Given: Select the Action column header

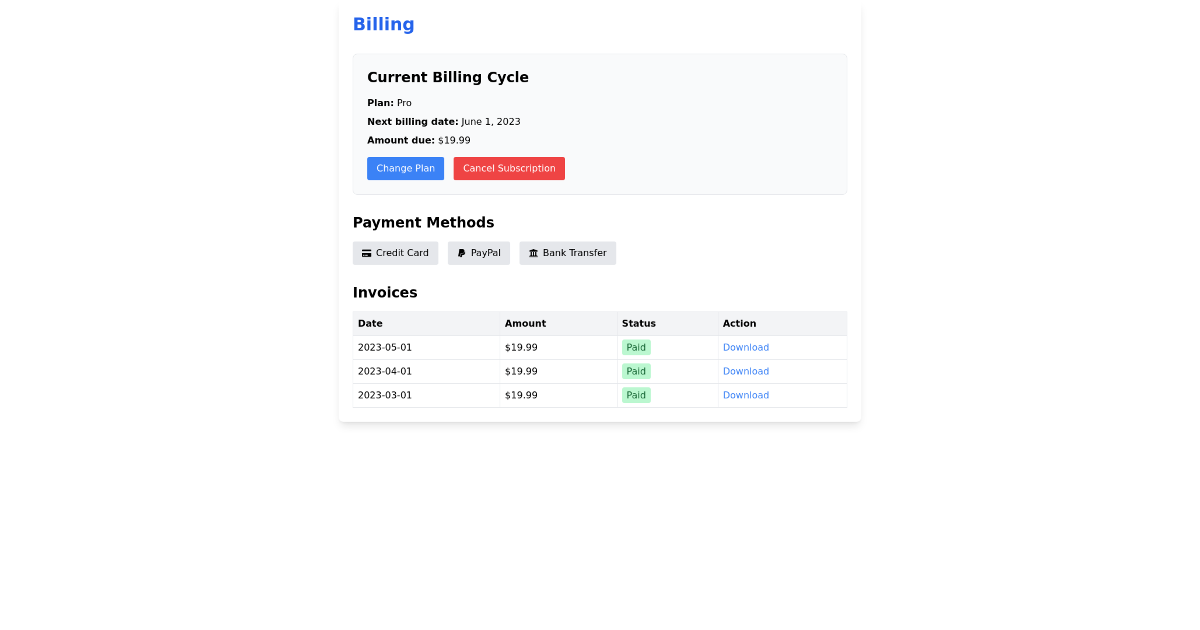Looking at the screenshot, I should coord(739,323).
